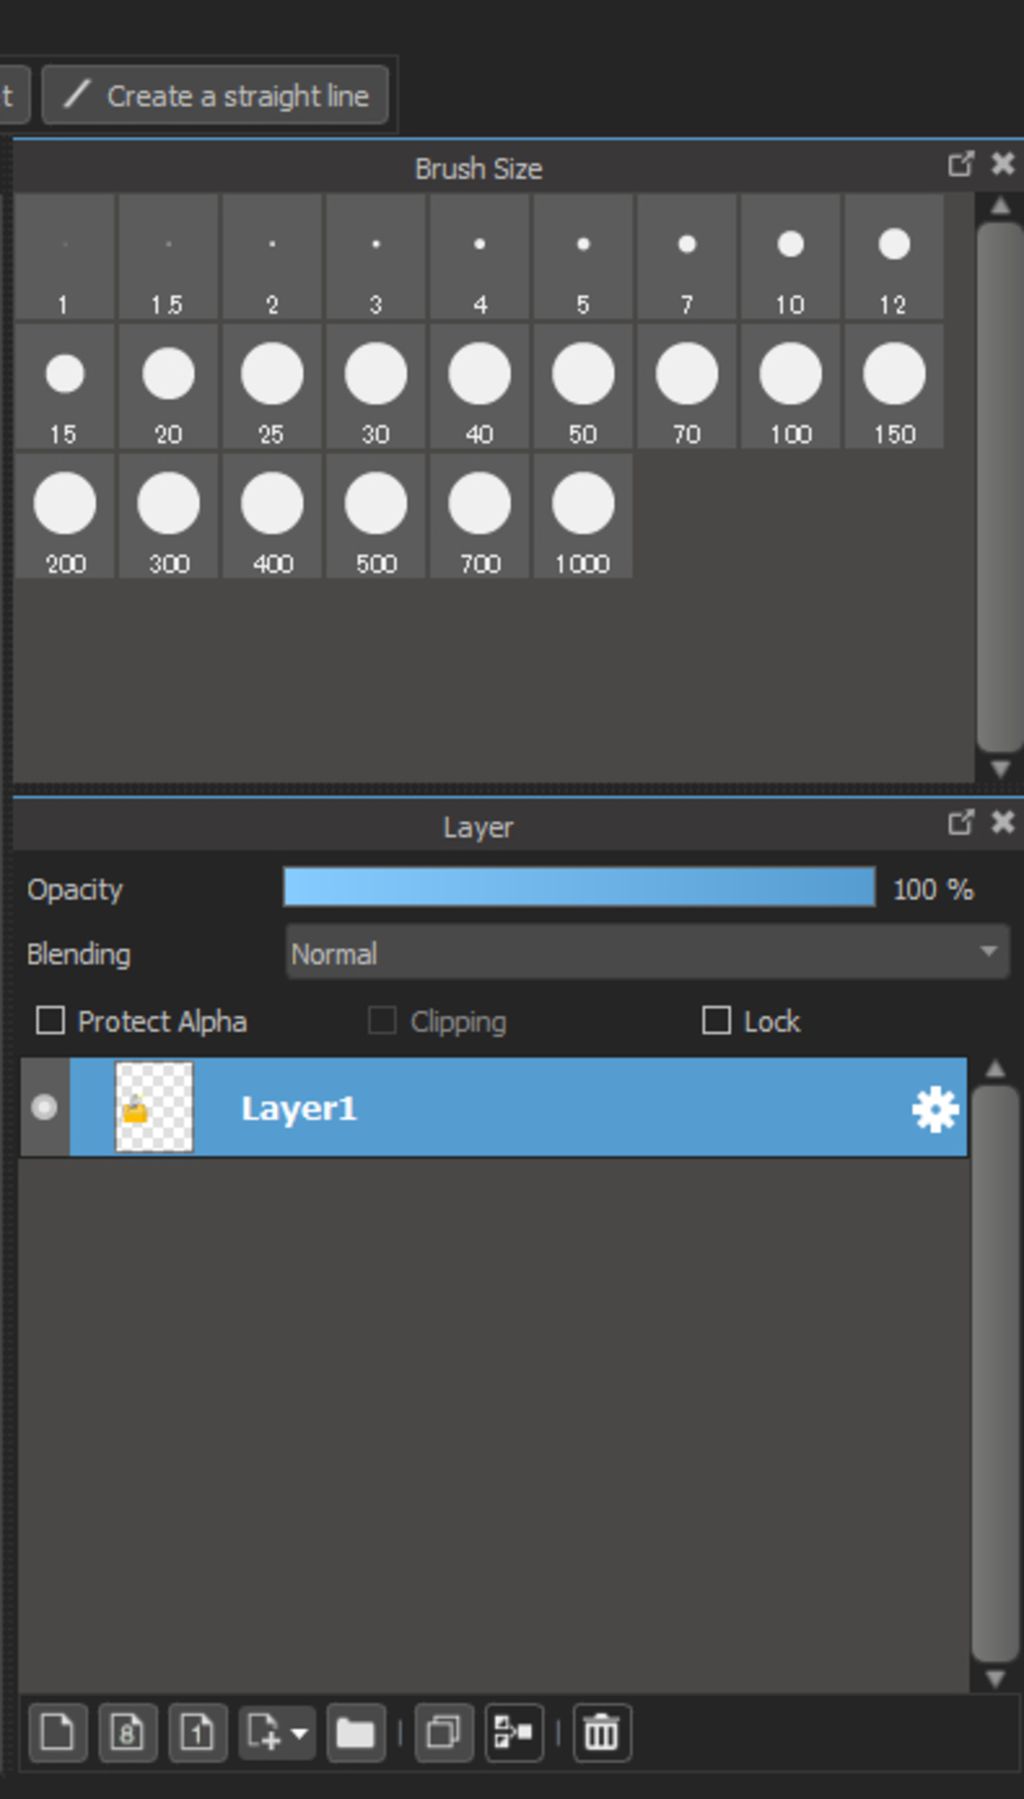The width and height of the screenshot is (1024, 1799).
Task: Select brush size 1000
Action: [583, 516]
